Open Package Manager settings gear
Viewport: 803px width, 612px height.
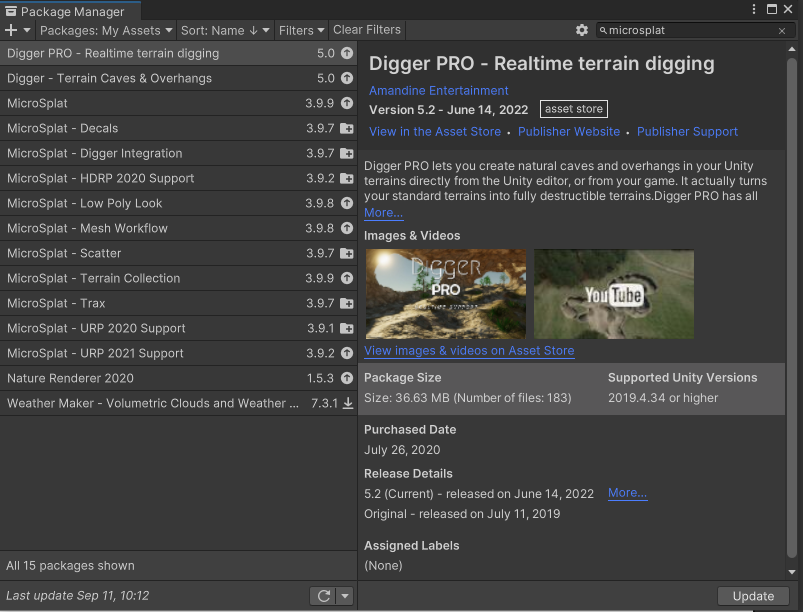pyautogui.click(x=582, y=30)
